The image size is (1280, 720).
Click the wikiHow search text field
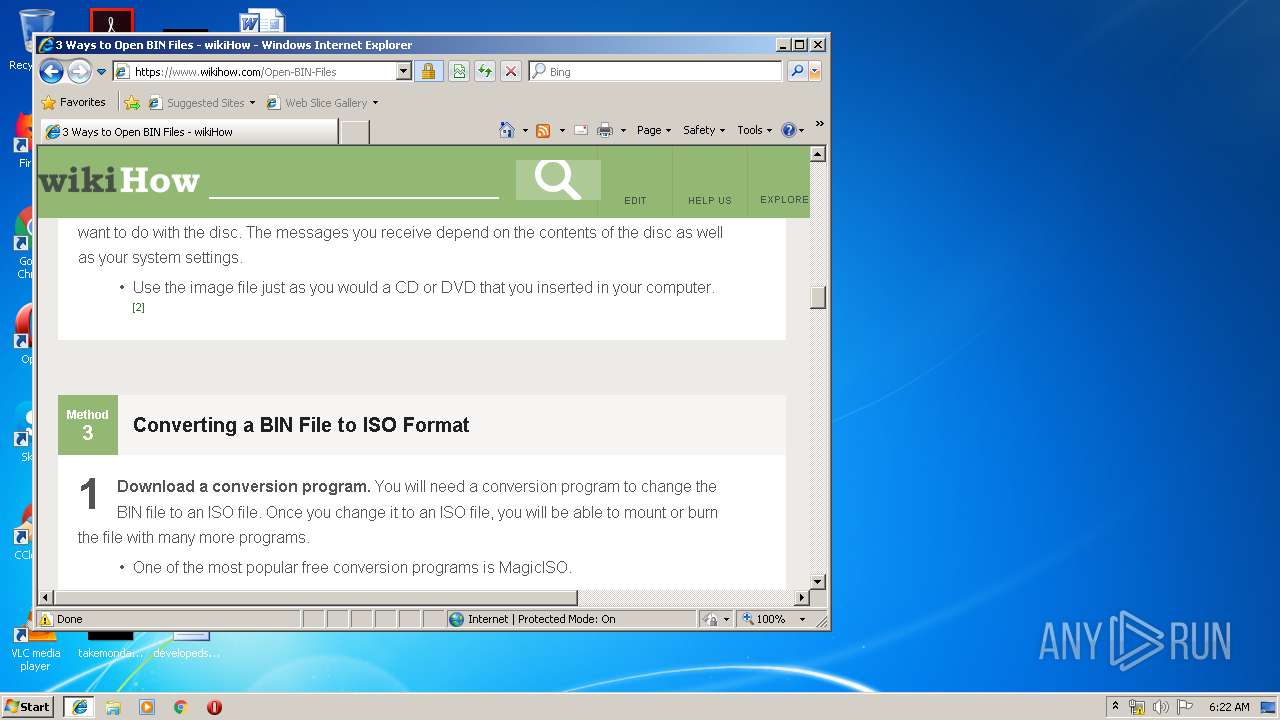(353, 180)
